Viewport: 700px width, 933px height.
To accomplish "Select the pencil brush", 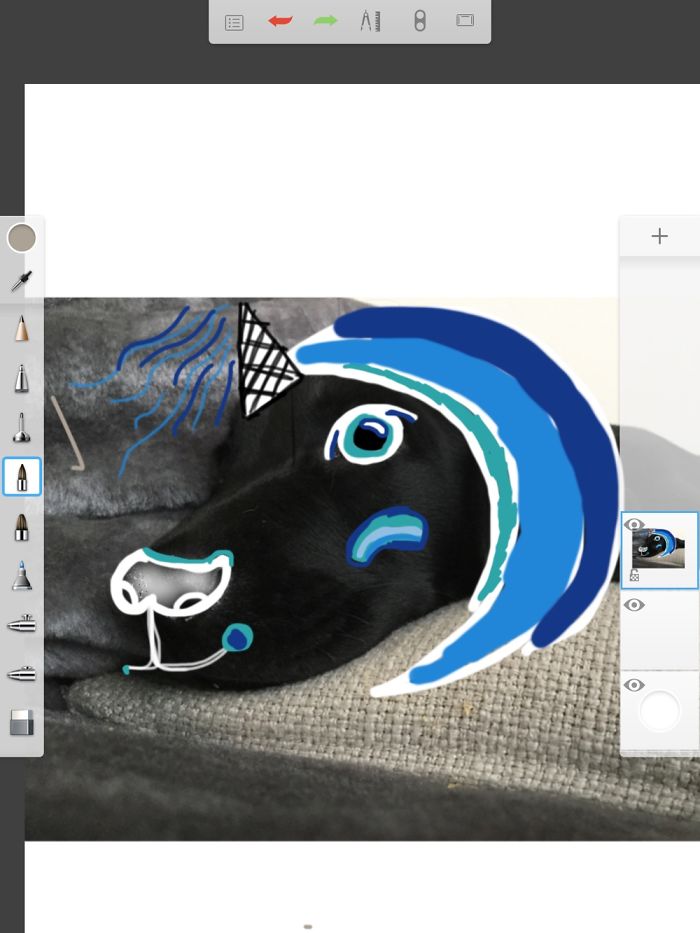I will point(21,328).
